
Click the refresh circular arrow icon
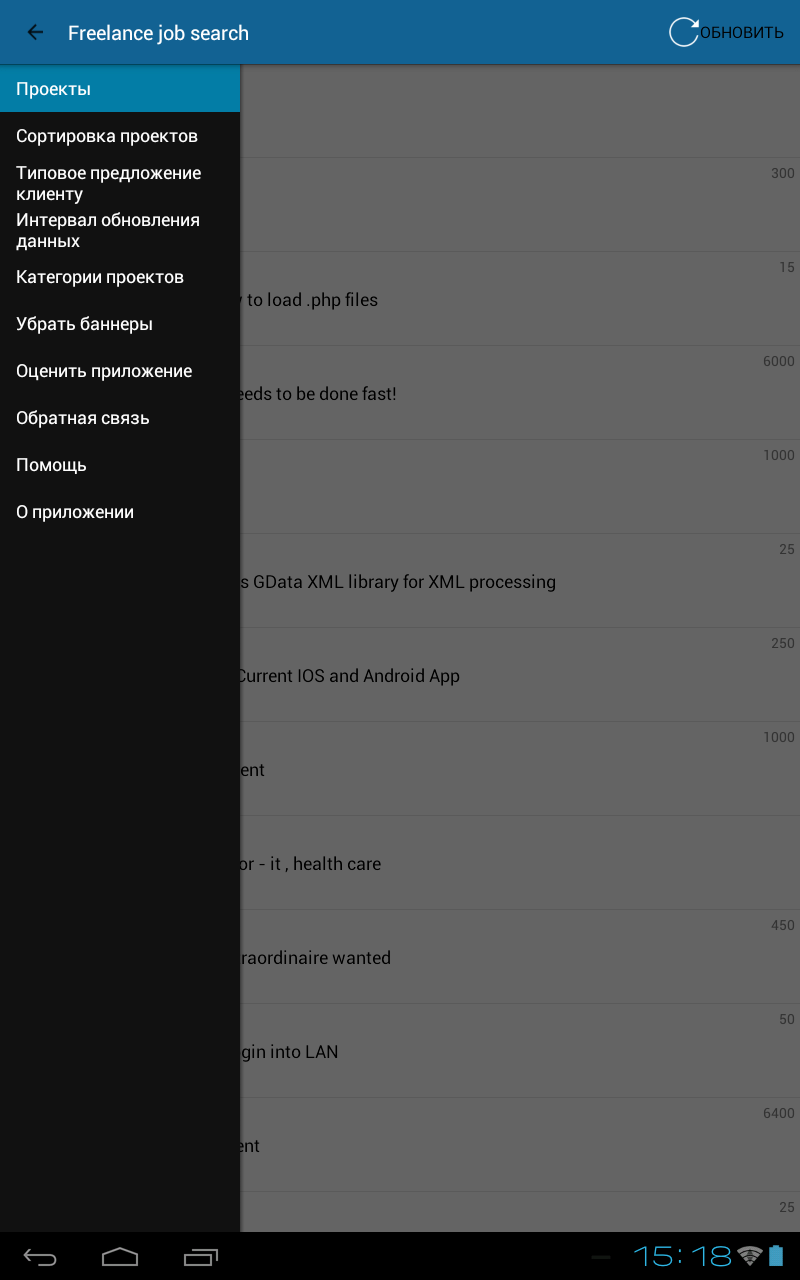click(684, 32)
